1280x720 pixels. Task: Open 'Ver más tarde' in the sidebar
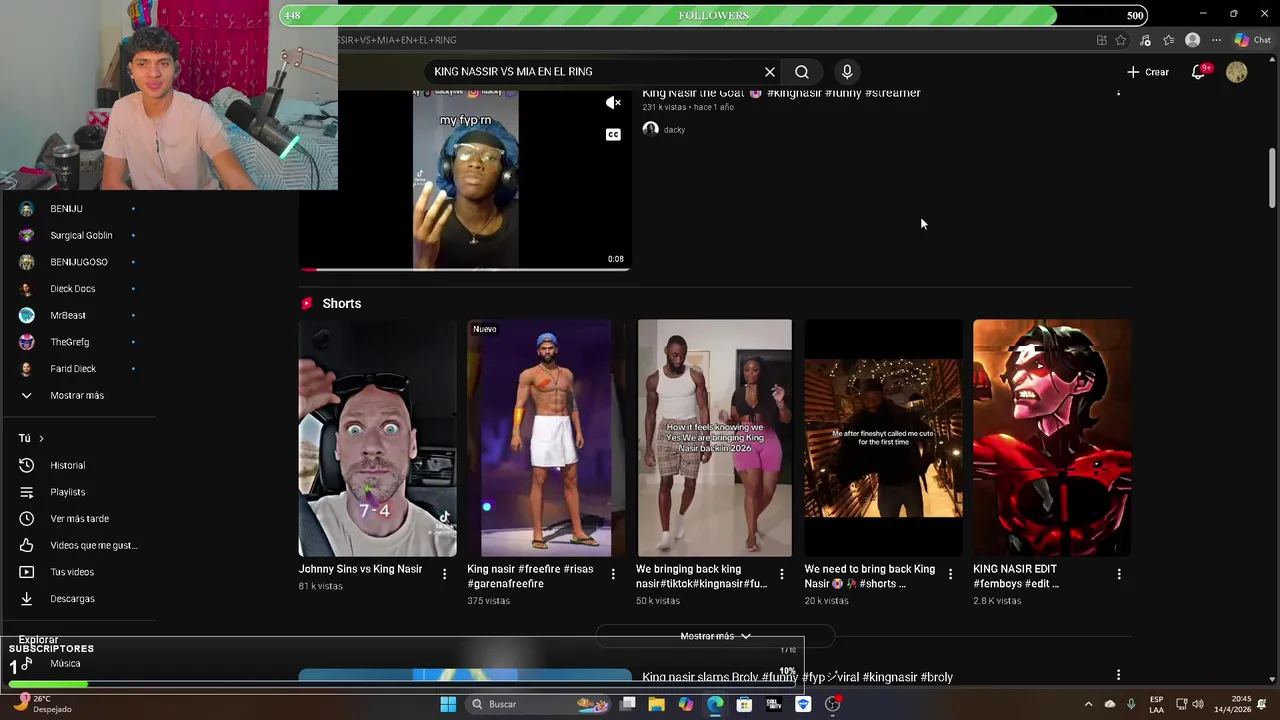click(77, 518)
